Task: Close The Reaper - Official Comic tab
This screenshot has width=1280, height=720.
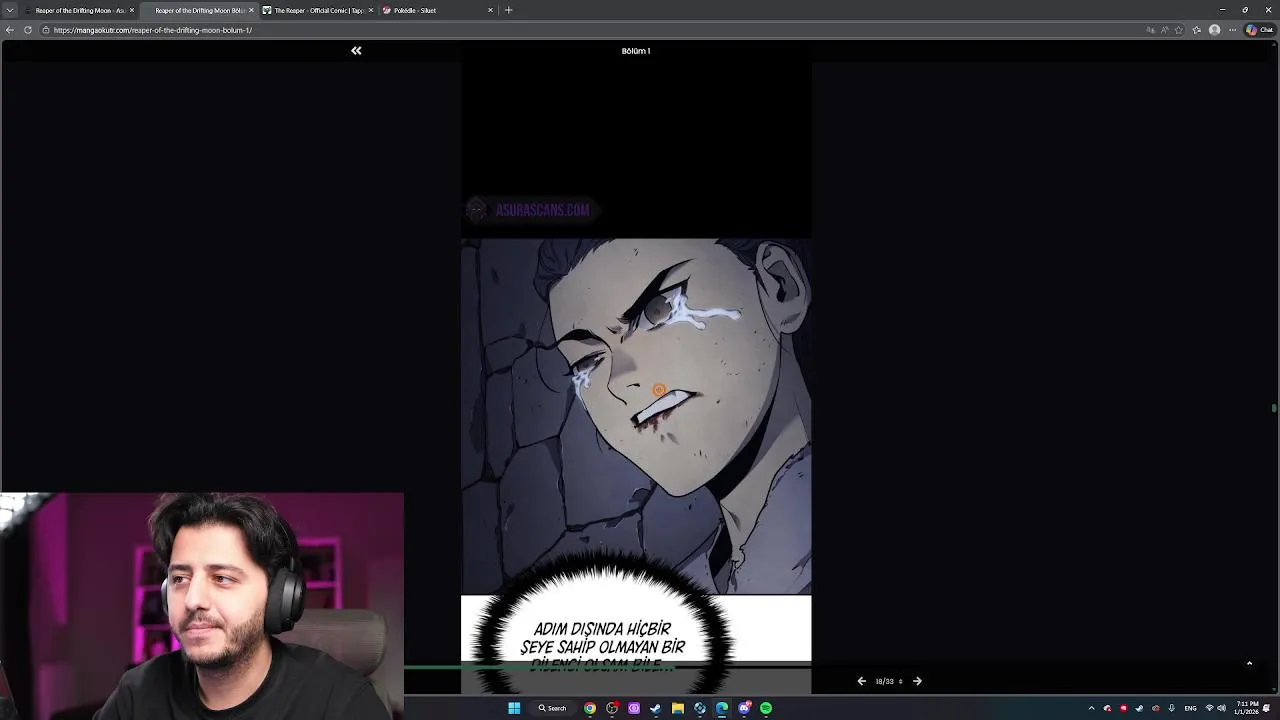Action: click(371, 10)
